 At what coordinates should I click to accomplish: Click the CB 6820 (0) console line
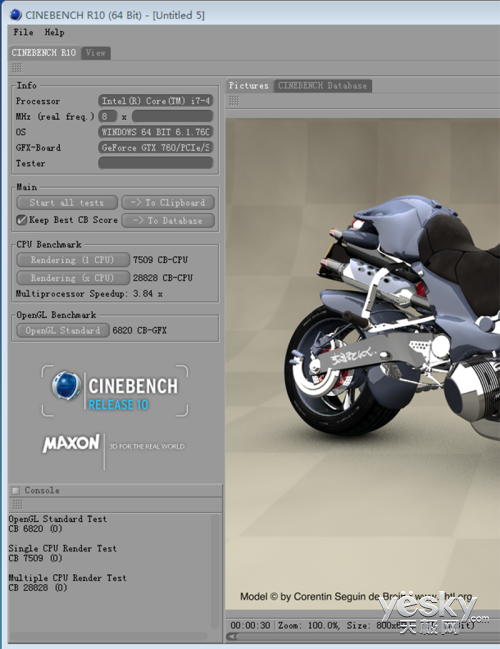pyautogui.click(x=35, y=529)
